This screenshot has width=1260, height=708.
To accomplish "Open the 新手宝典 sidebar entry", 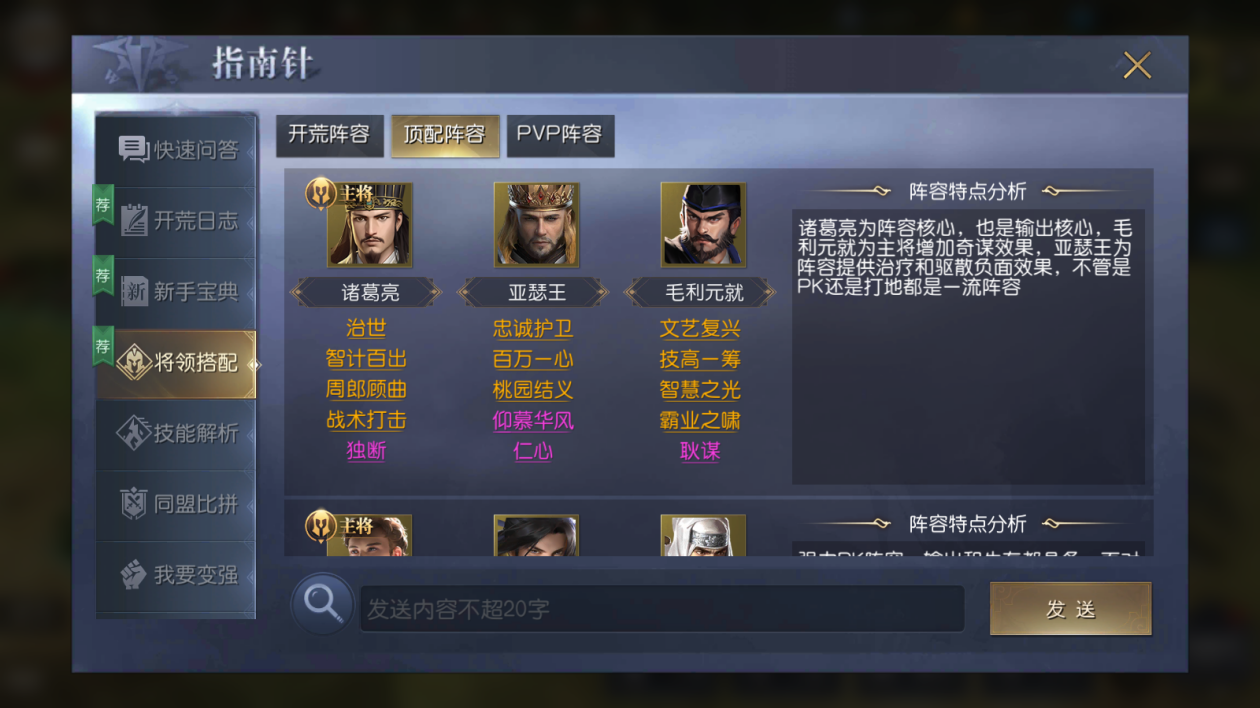I will [176, 292].
